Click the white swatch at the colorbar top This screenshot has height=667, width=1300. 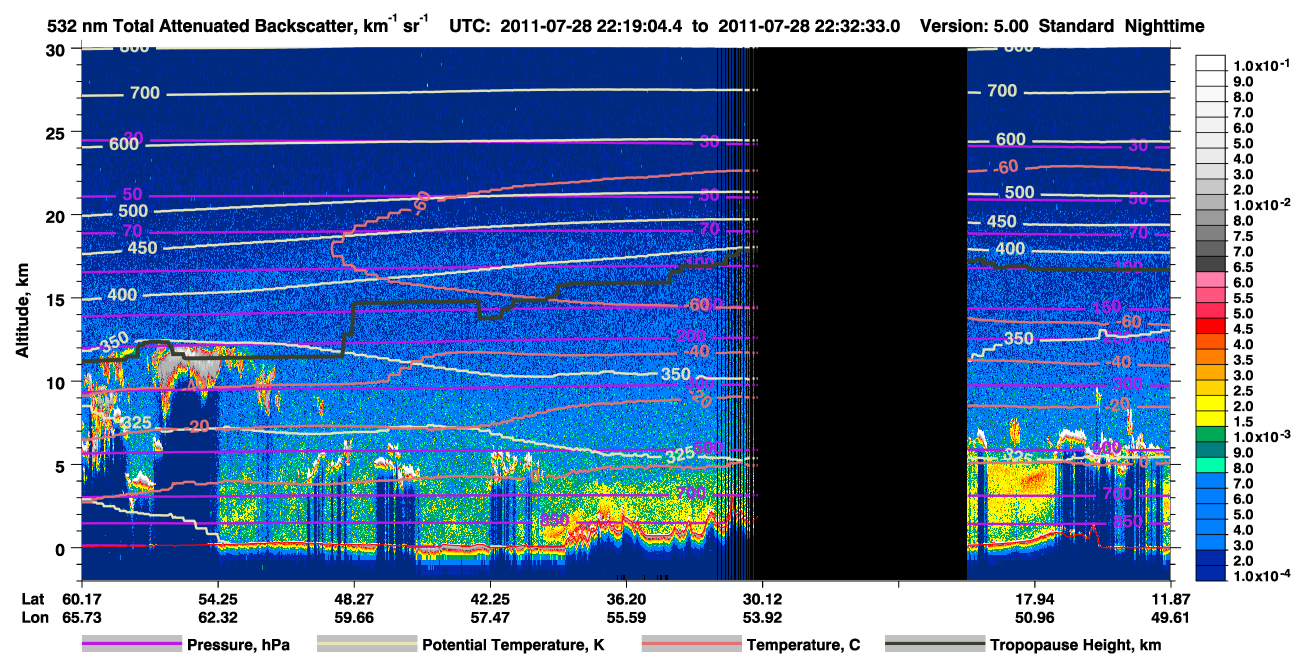[1211, 62]
